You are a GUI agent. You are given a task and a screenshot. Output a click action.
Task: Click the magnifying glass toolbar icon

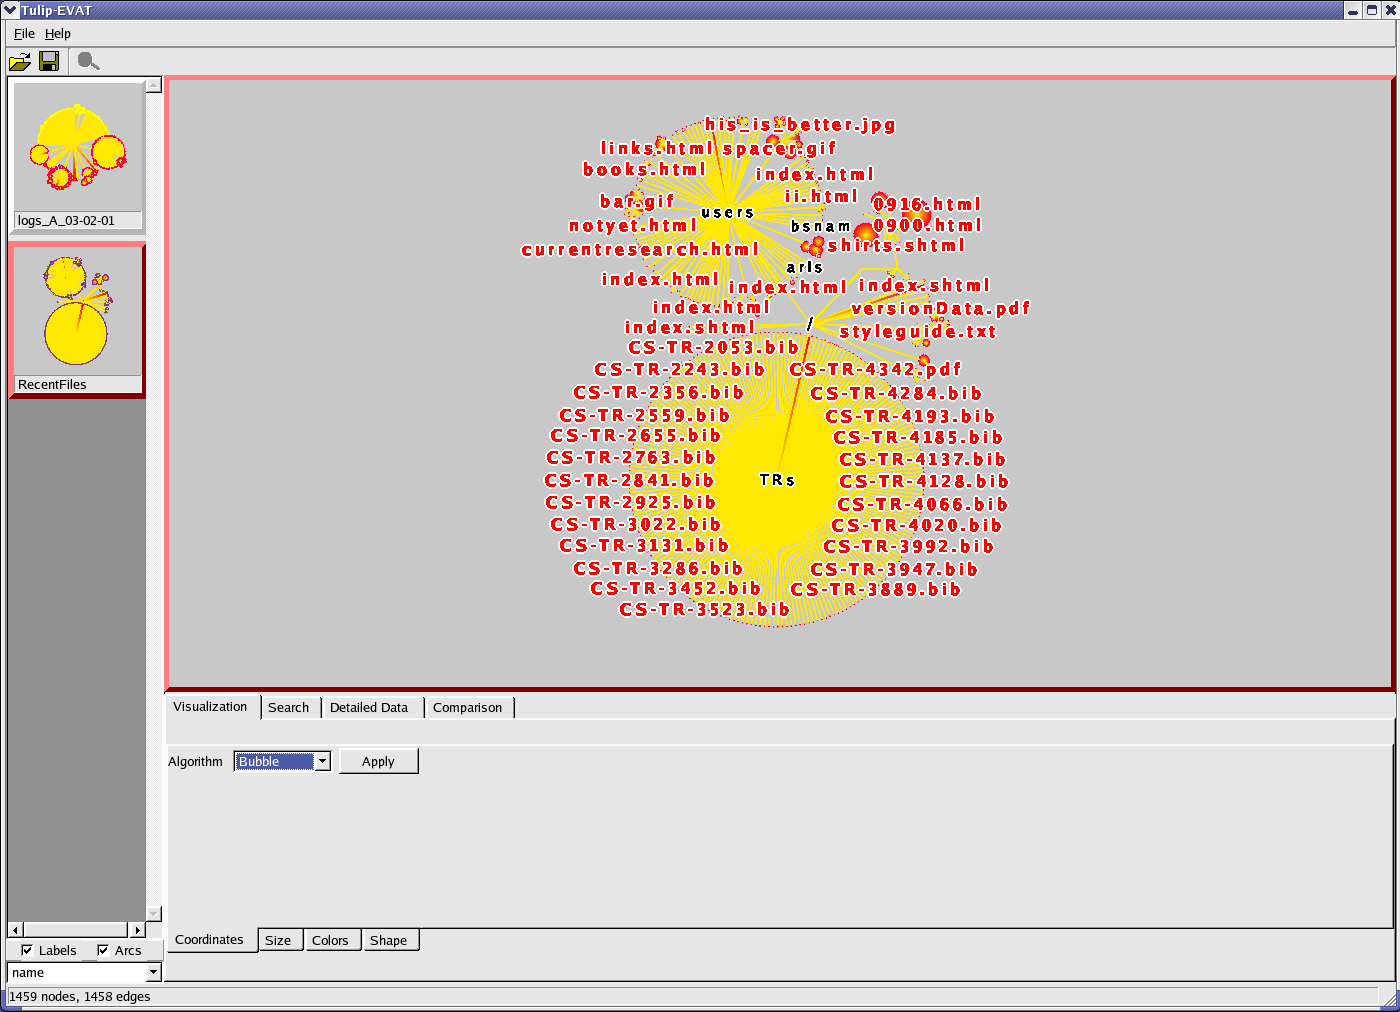pos(88,62)
